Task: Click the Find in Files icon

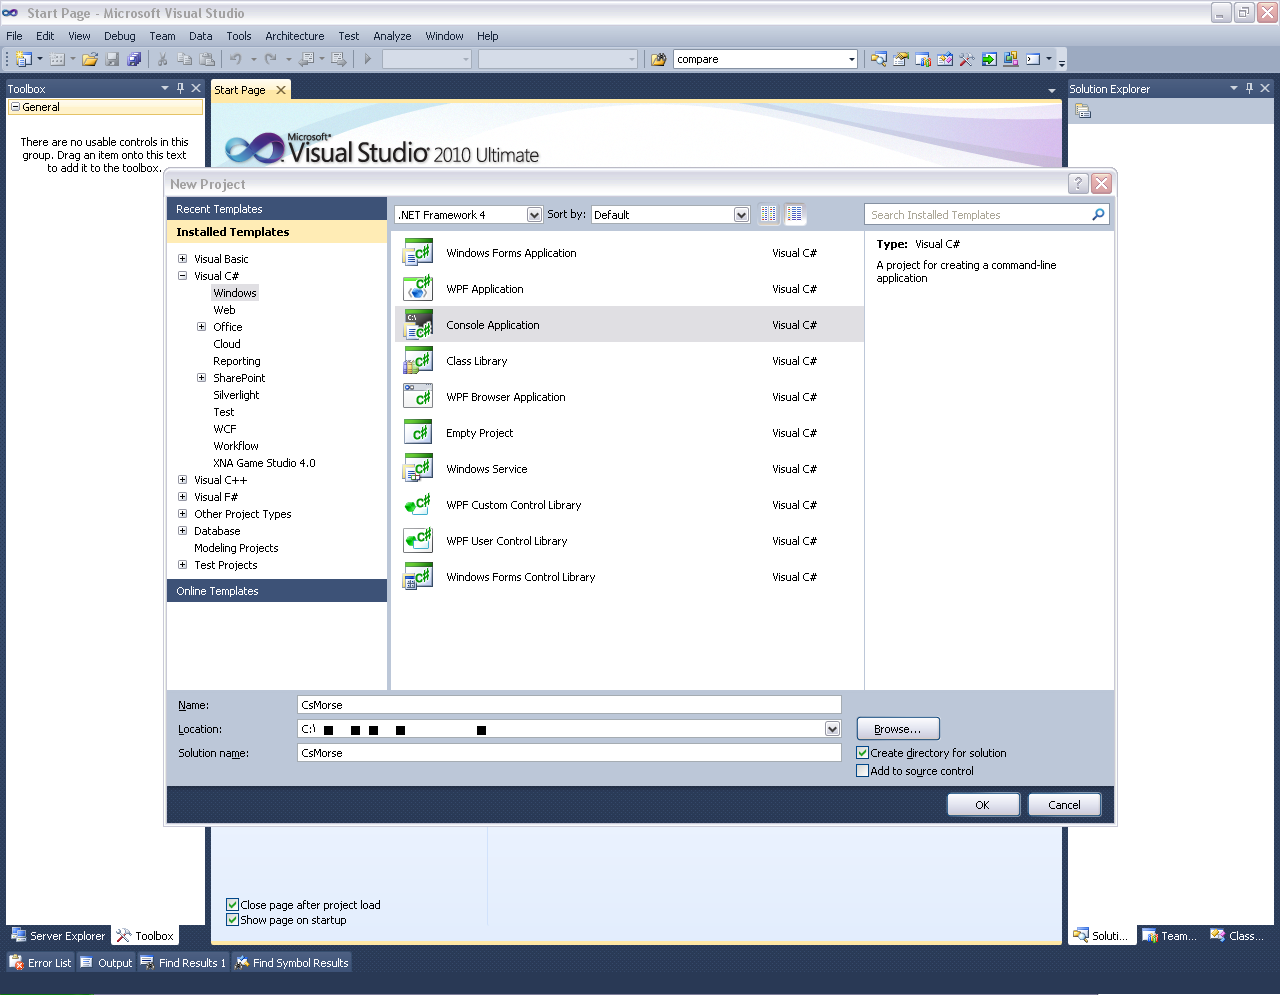Action: click(x=658, y=59)
